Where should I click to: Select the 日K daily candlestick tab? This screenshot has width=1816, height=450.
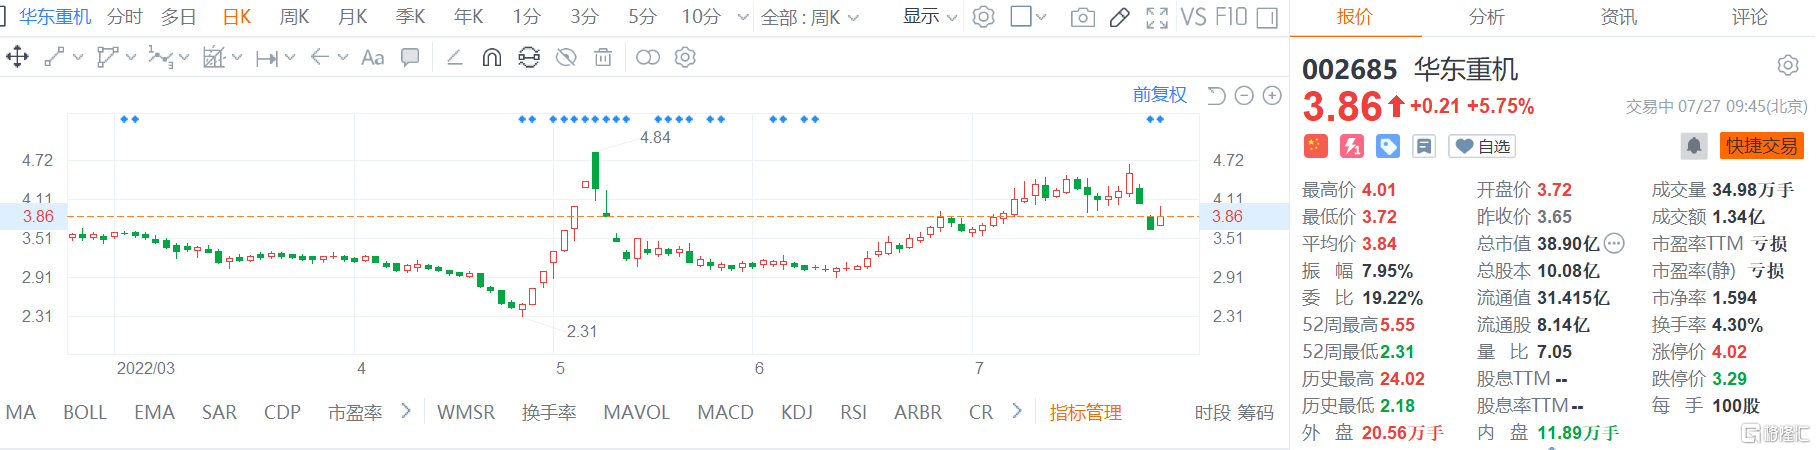tap(237, 17)
